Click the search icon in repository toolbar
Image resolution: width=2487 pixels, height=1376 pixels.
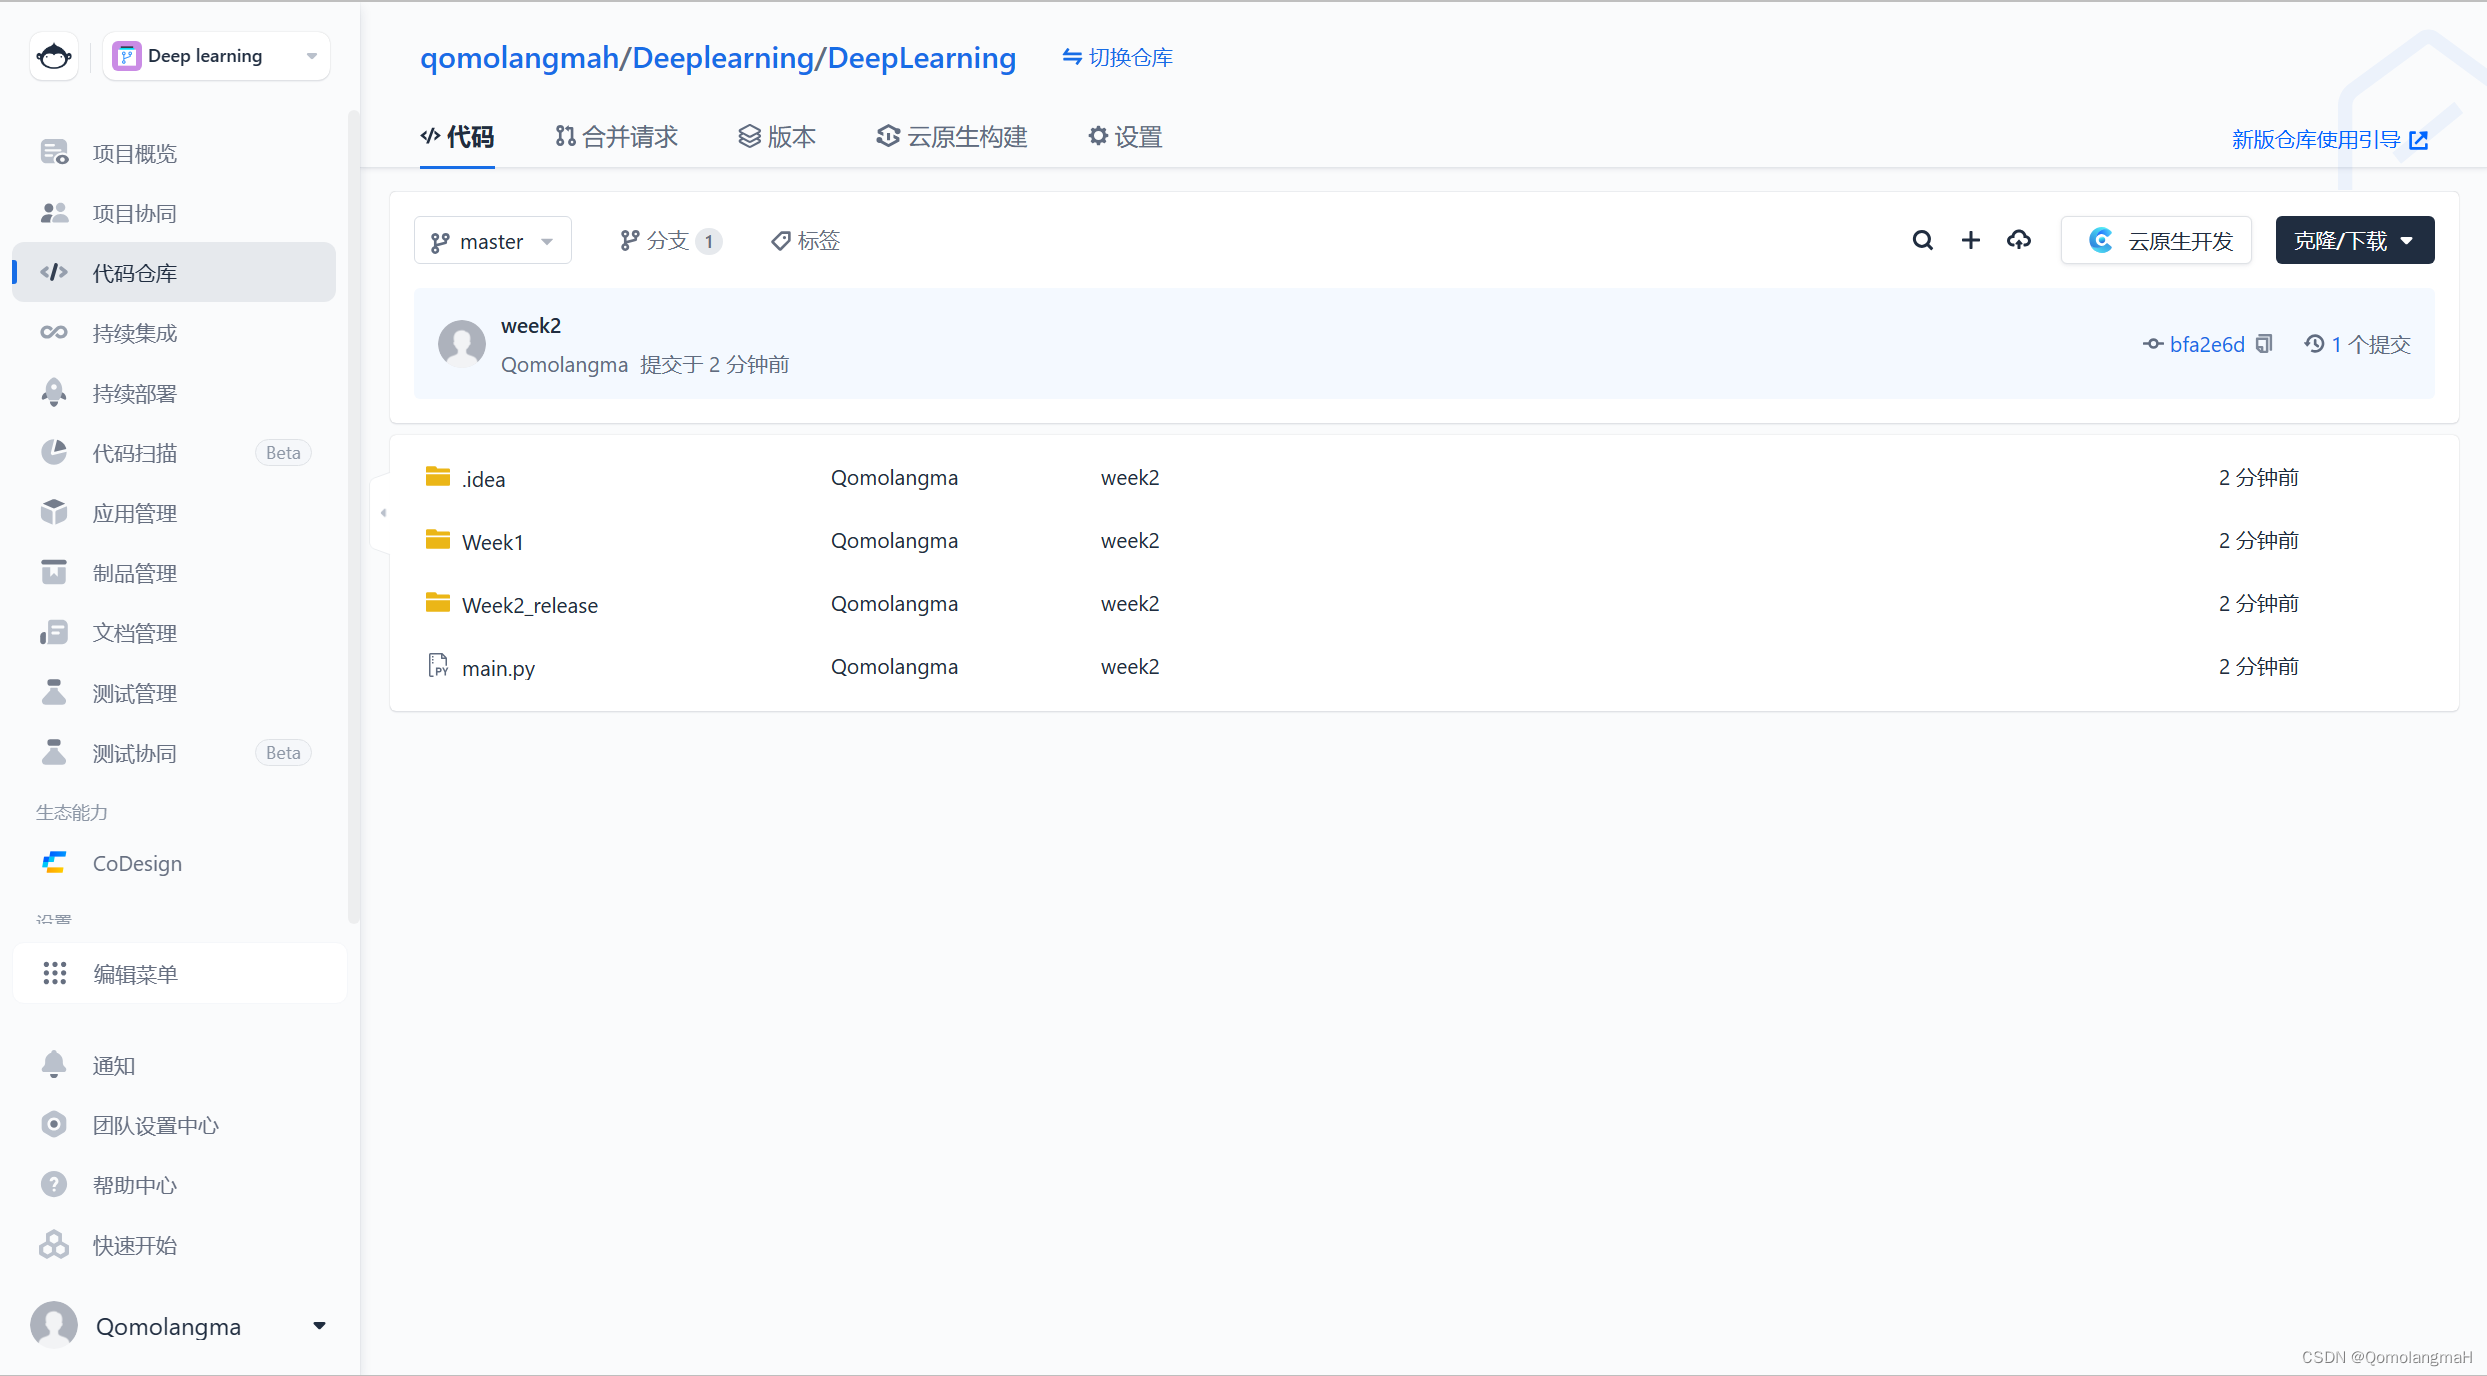click(1922, 240)
